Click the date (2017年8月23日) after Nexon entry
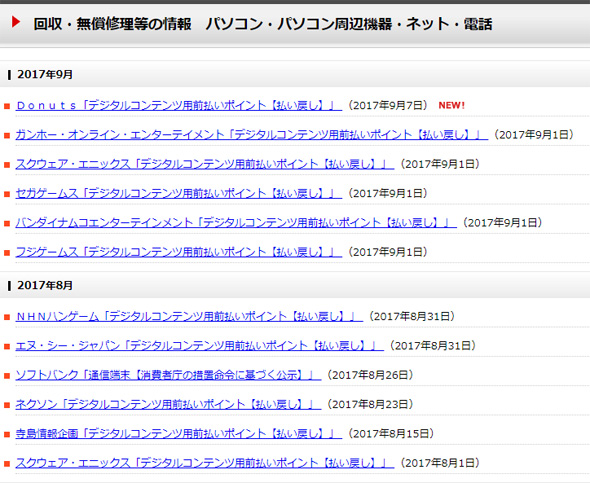Image resolution: width=590 pixels, height=483 pixels. [371, 404]
